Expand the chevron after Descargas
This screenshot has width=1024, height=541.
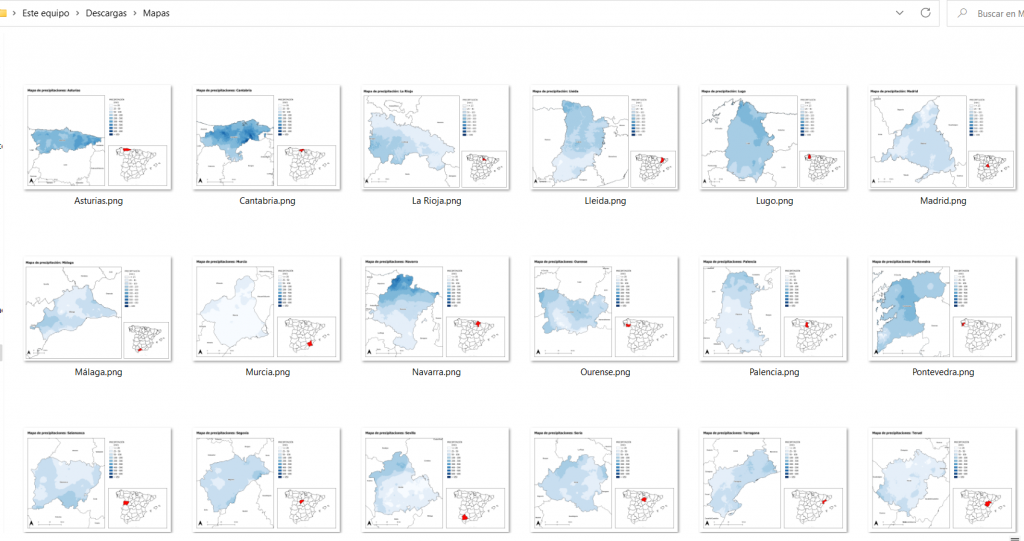(x=135, y=14)
